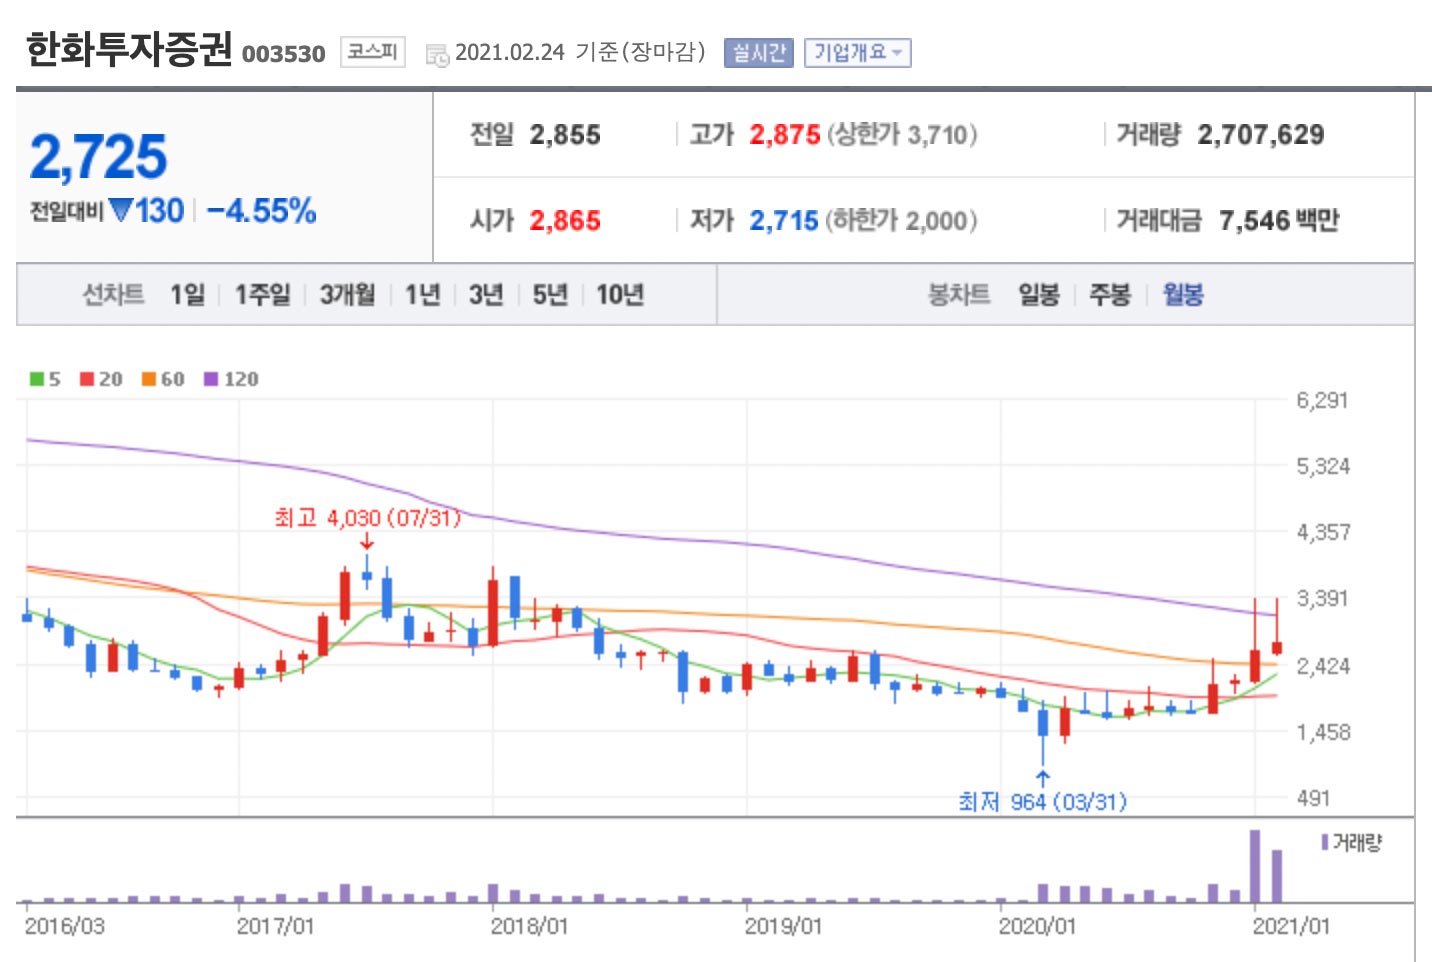Click the tallest purple volume bar
The image size is (1432, 962).
tap(1255, 866)
